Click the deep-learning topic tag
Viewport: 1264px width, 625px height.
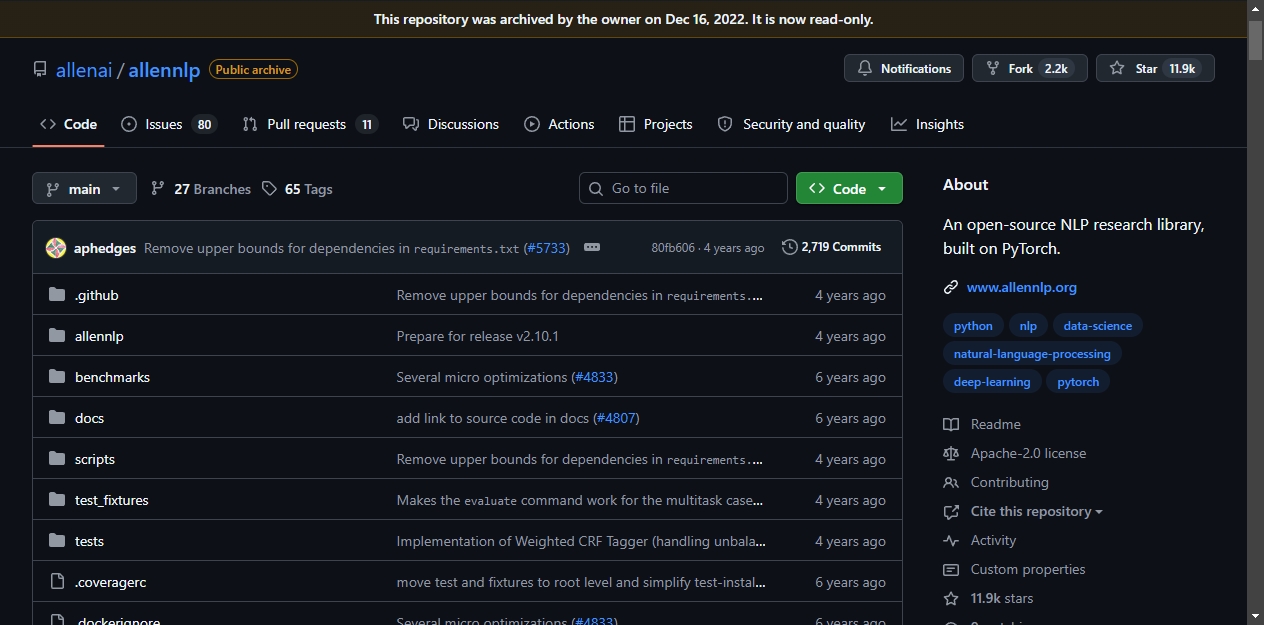click(992, 382)
